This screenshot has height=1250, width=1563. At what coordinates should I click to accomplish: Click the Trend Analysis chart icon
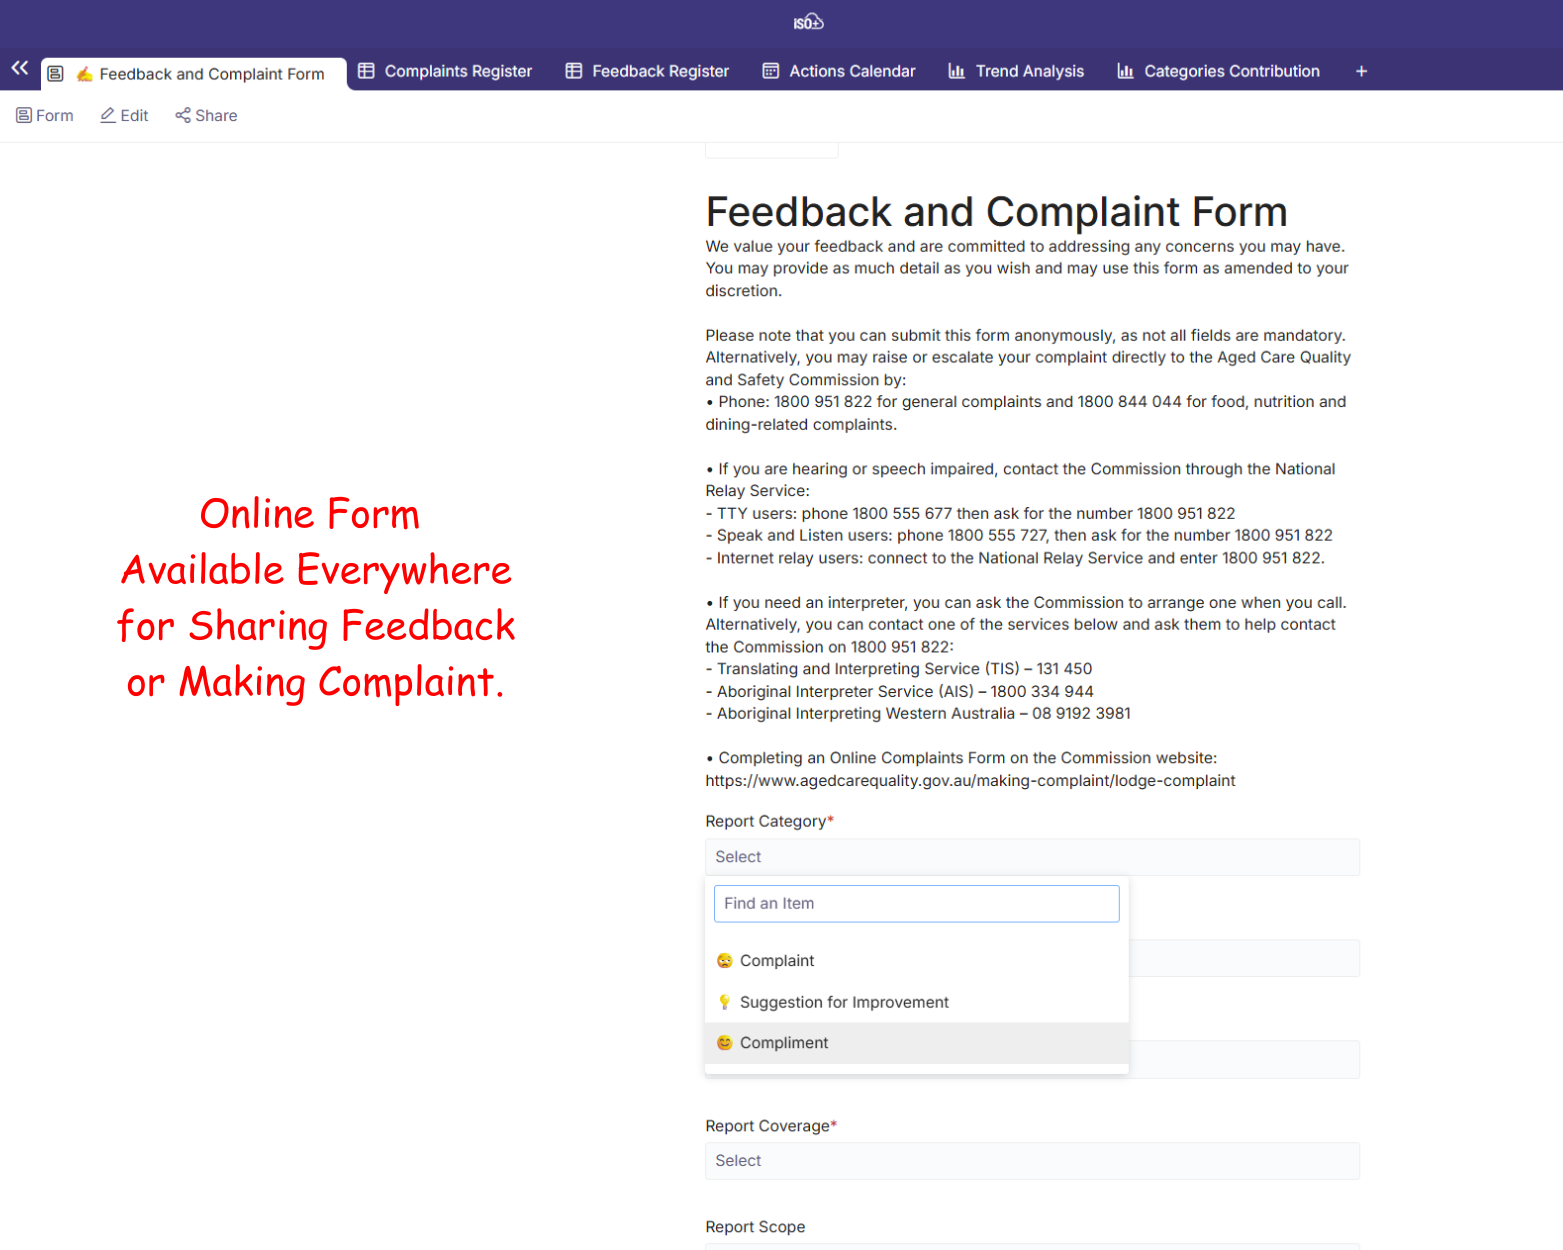pyautogui.click(x=956, y=71)
